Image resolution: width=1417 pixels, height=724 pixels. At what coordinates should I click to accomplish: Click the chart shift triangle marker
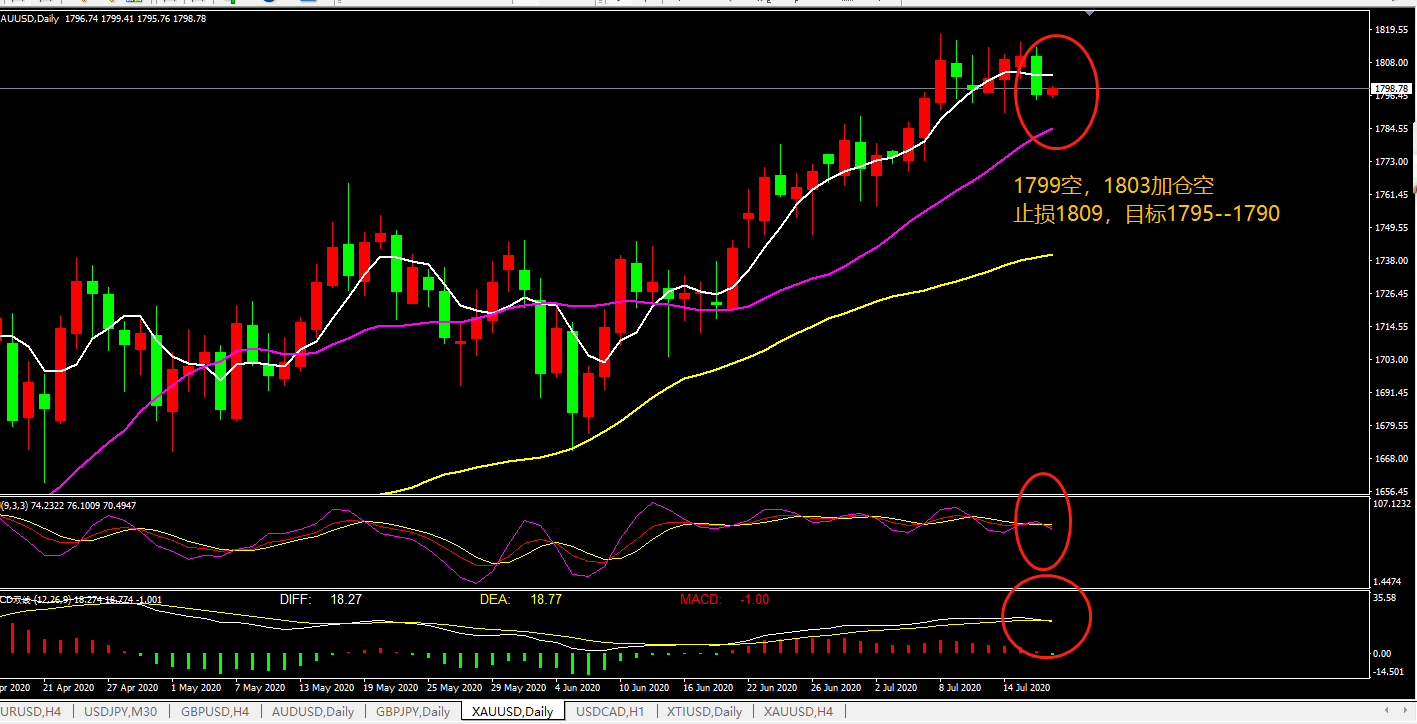point(1089,13)
